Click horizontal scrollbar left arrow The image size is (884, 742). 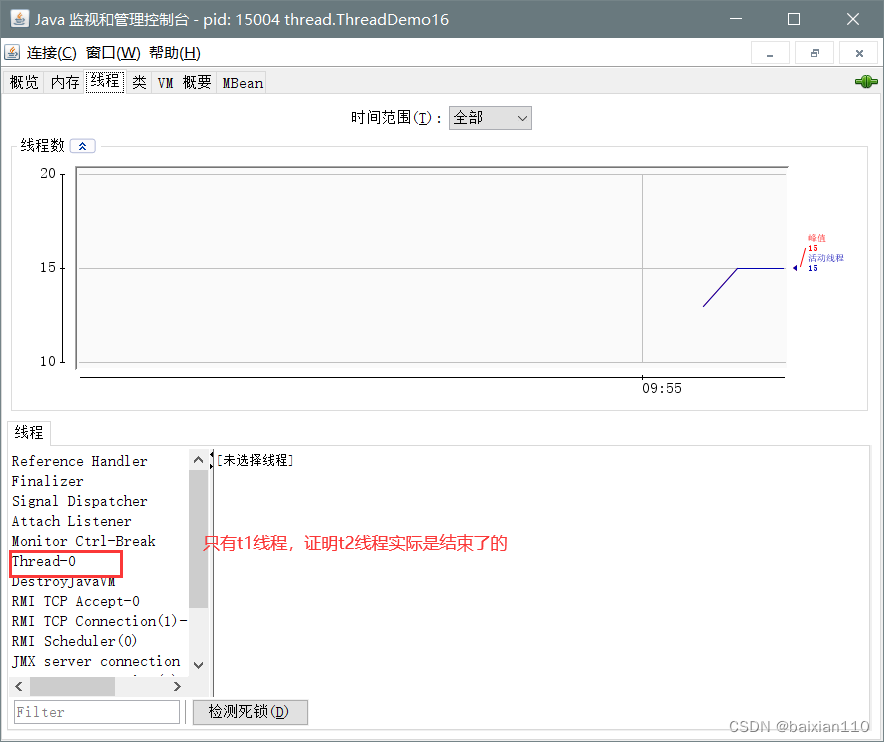(19, 686)
